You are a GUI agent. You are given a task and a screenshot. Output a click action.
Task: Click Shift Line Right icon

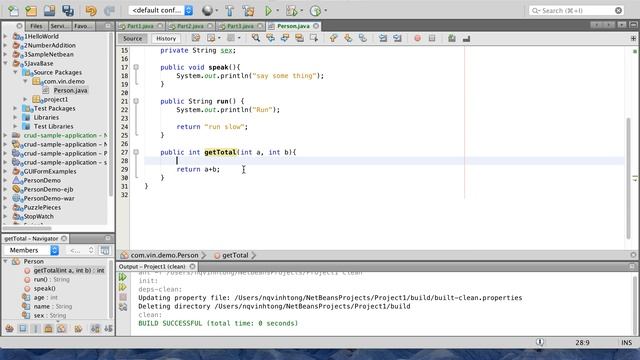(398, 38)
